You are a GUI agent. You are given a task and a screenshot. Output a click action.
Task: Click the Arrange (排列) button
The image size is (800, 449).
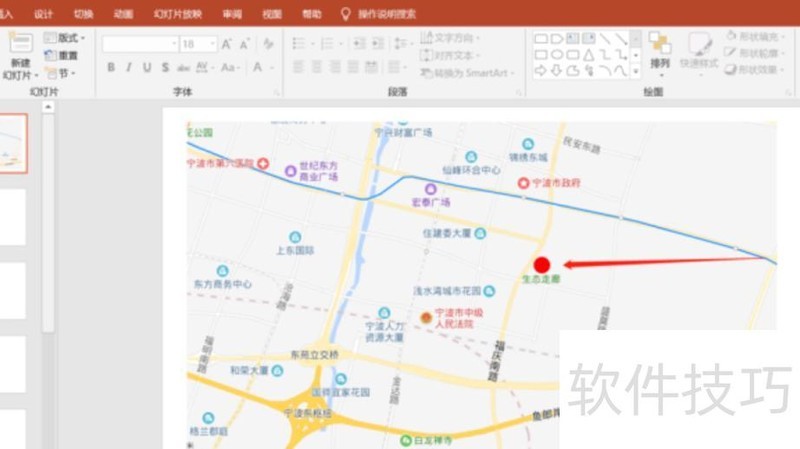tap(660, 54)
